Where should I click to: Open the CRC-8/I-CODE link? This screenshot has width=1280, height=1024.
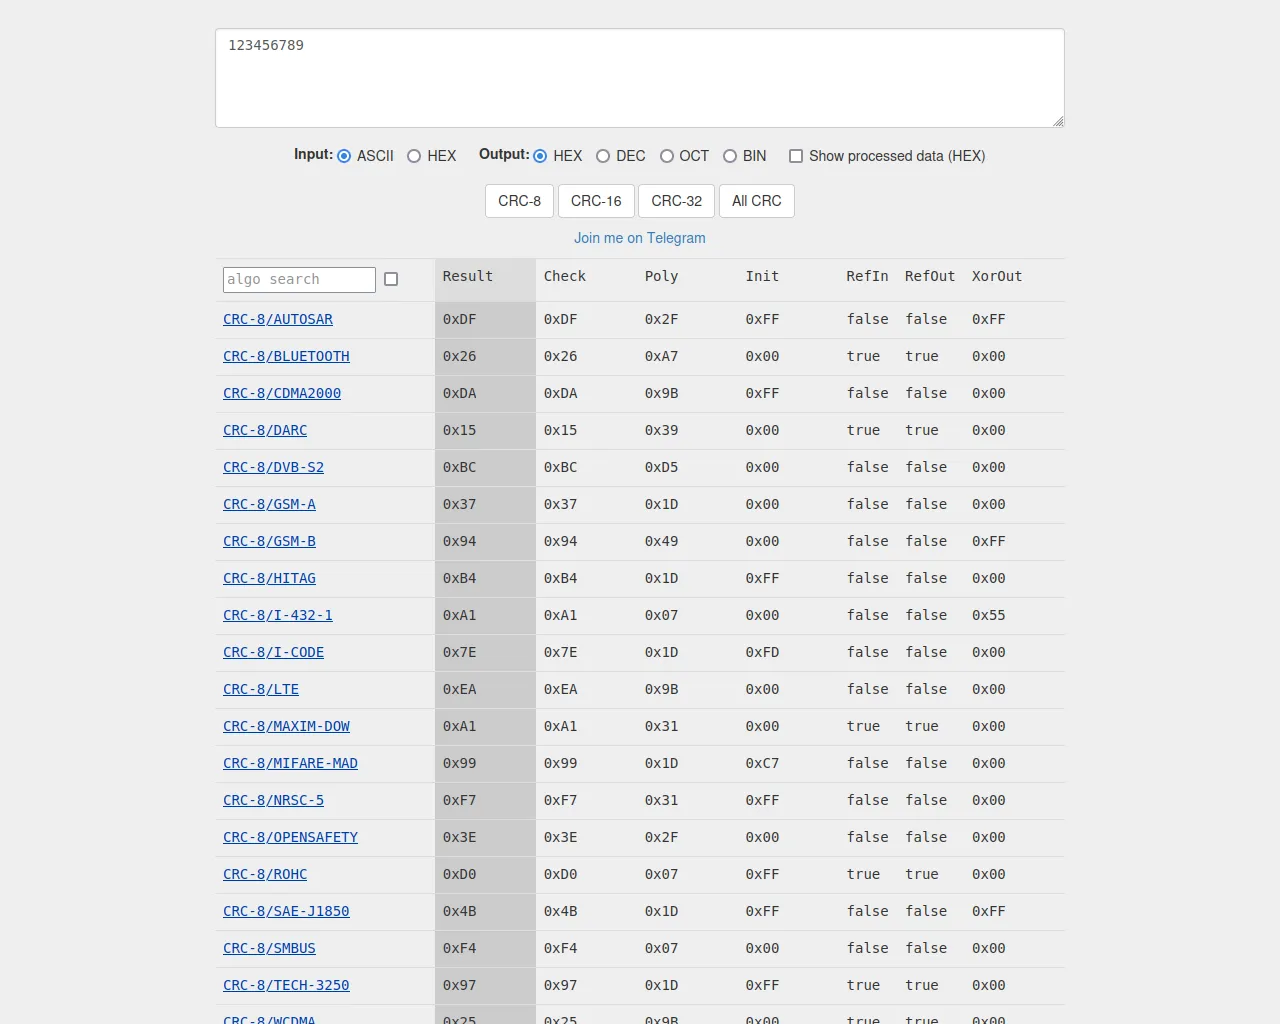273,652
